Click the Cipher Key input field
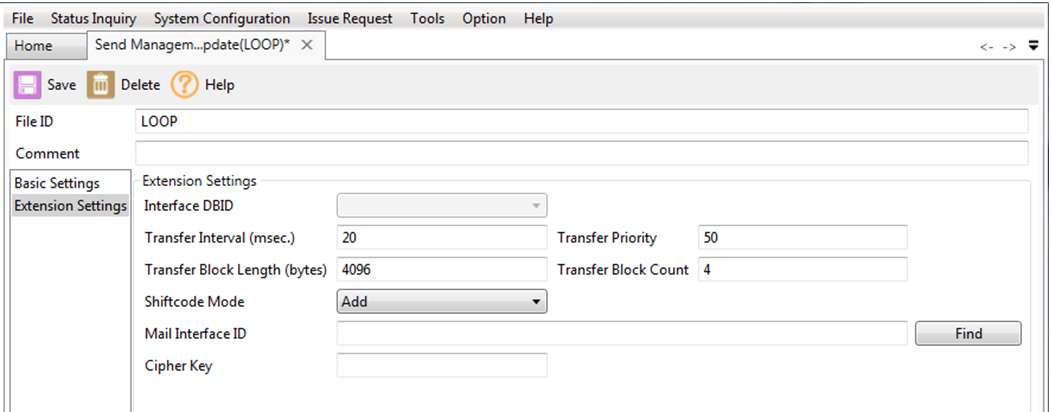The width and height of the screenshot is (1051, 412). 442,365
